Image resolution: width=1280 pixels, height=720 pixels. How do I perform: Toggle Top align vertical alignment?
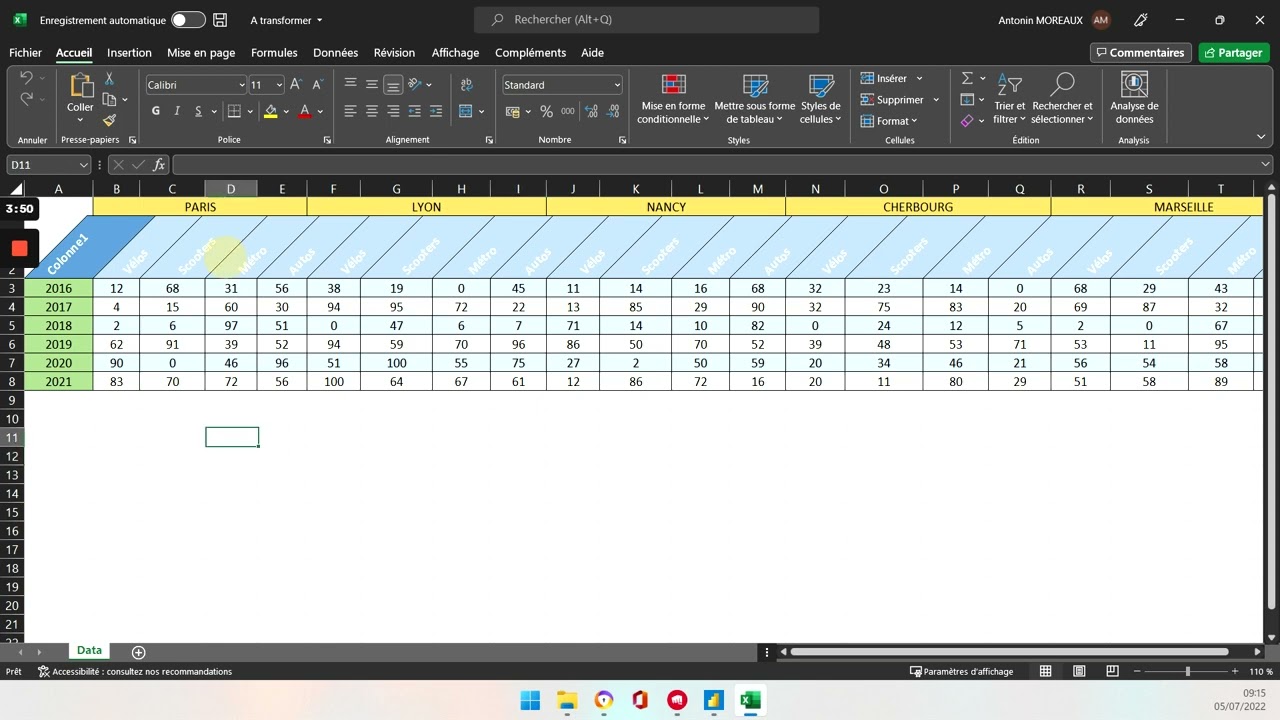coord(350,85)
